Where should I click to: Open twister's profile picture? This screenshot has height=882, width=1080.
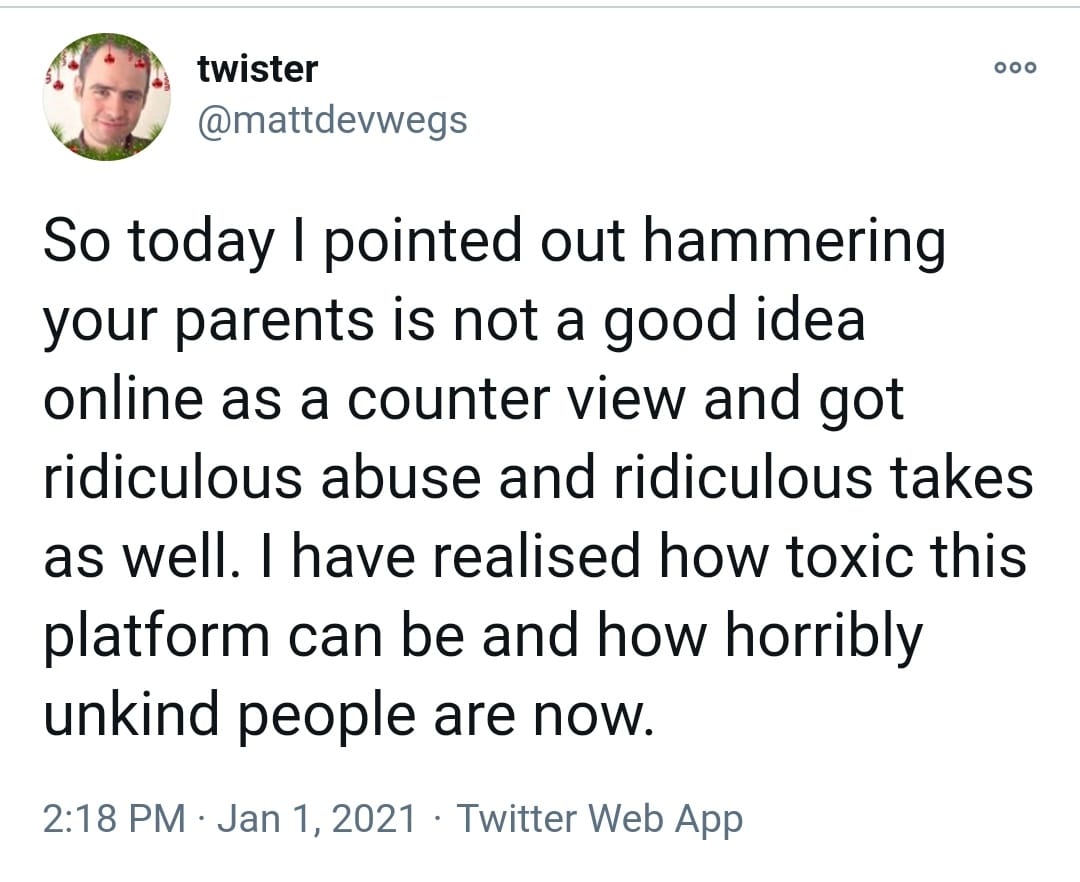tap(107, 96)
